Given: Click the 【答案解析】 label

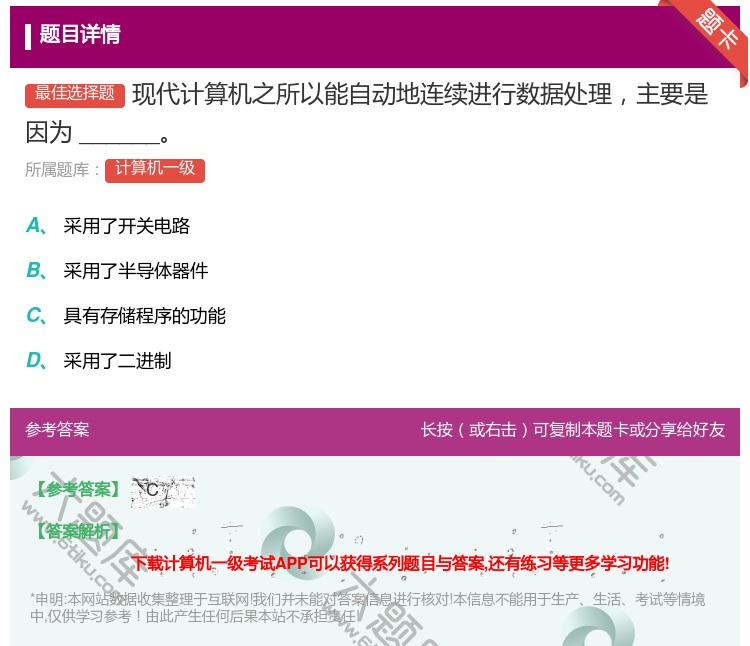Looking at the screenshot, I should pos(79,531).
